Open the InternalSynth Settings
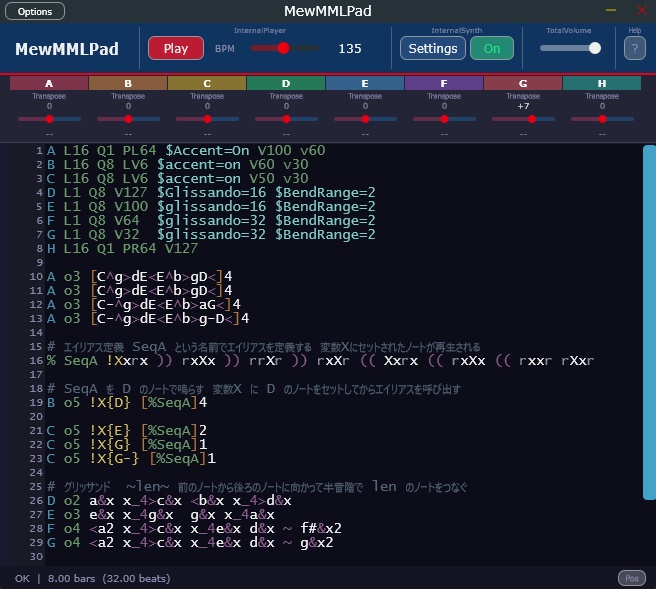The height and width of the screenshot is (589, 656). point(433,48)
